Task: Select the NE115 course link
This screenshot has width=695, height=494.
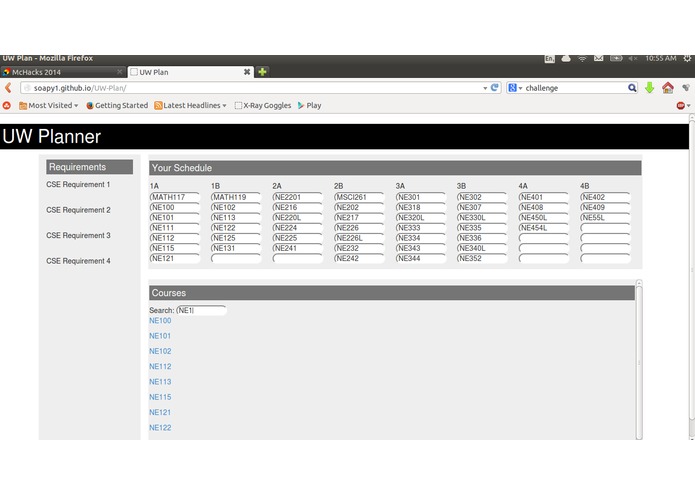Action: (x=160, y=397)
